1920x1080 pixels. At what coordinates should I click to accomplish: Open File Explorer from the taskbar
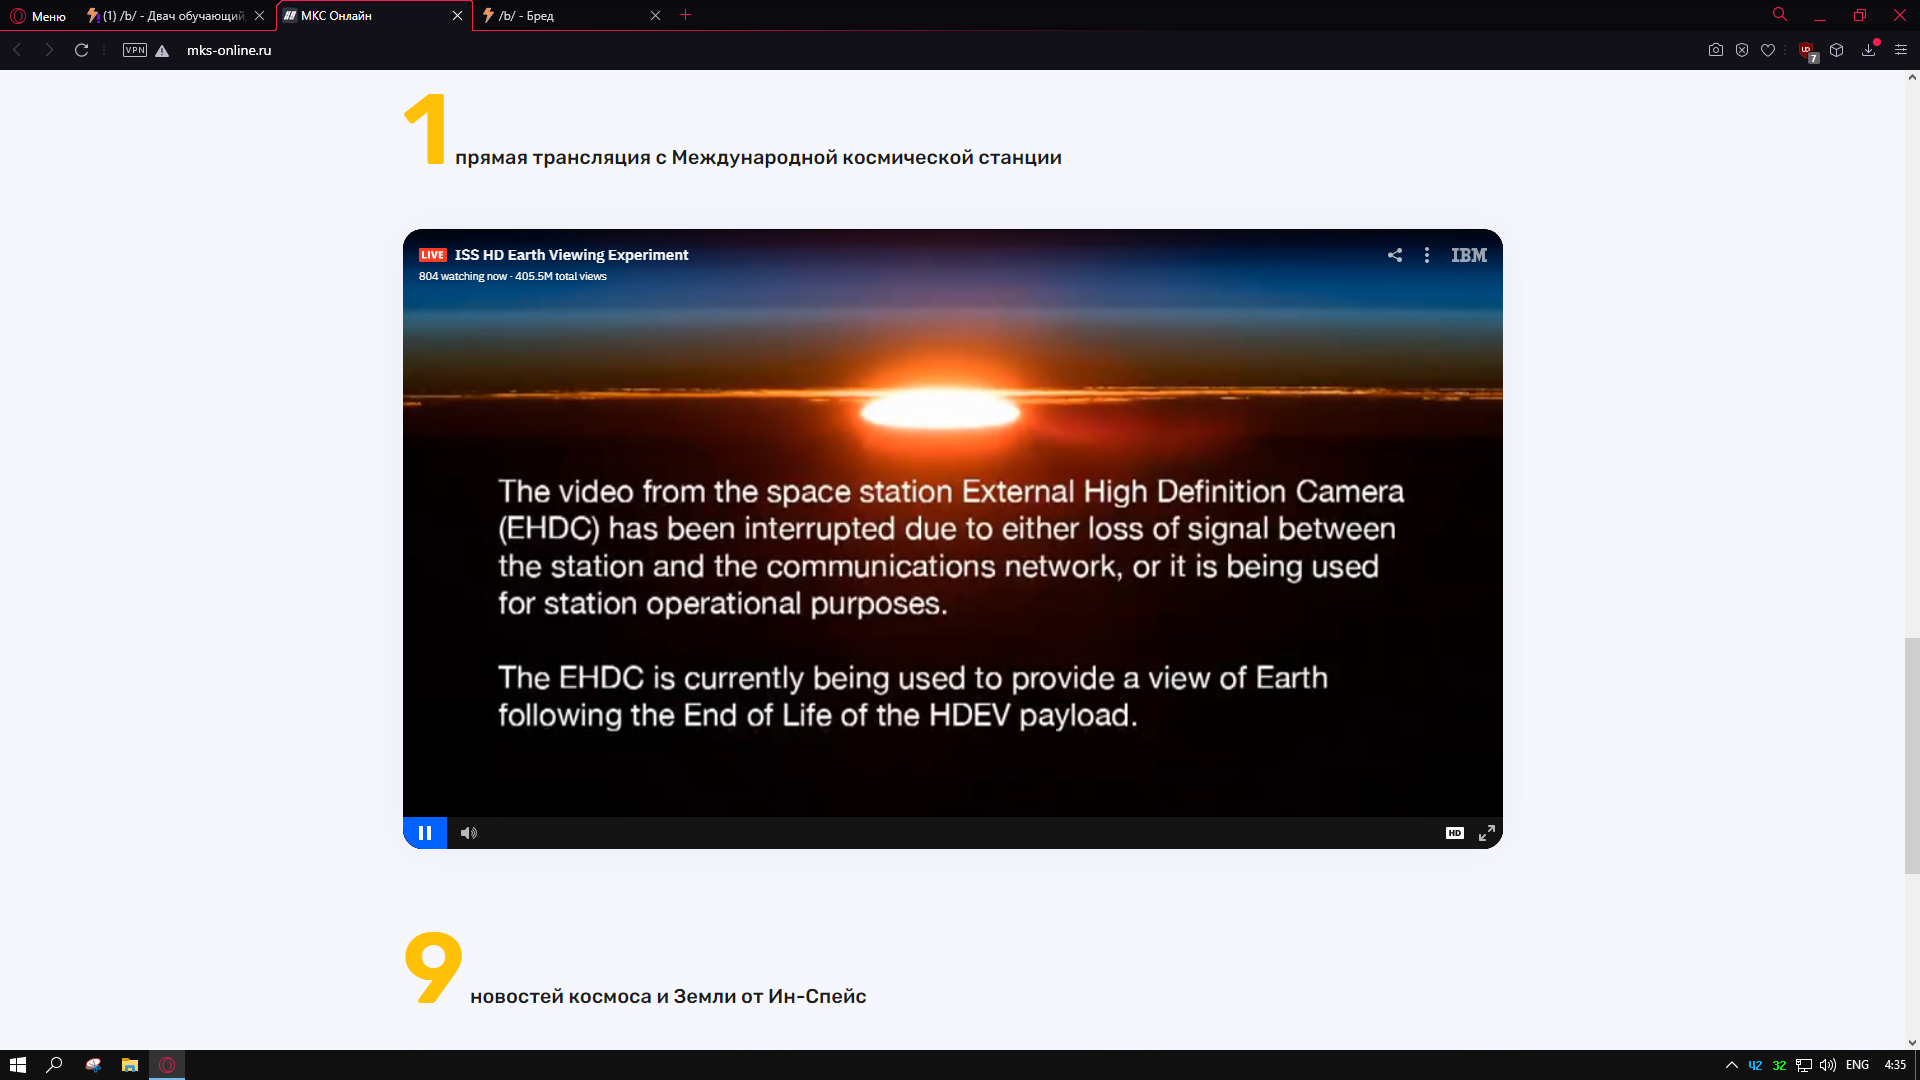pos(130,1065)
